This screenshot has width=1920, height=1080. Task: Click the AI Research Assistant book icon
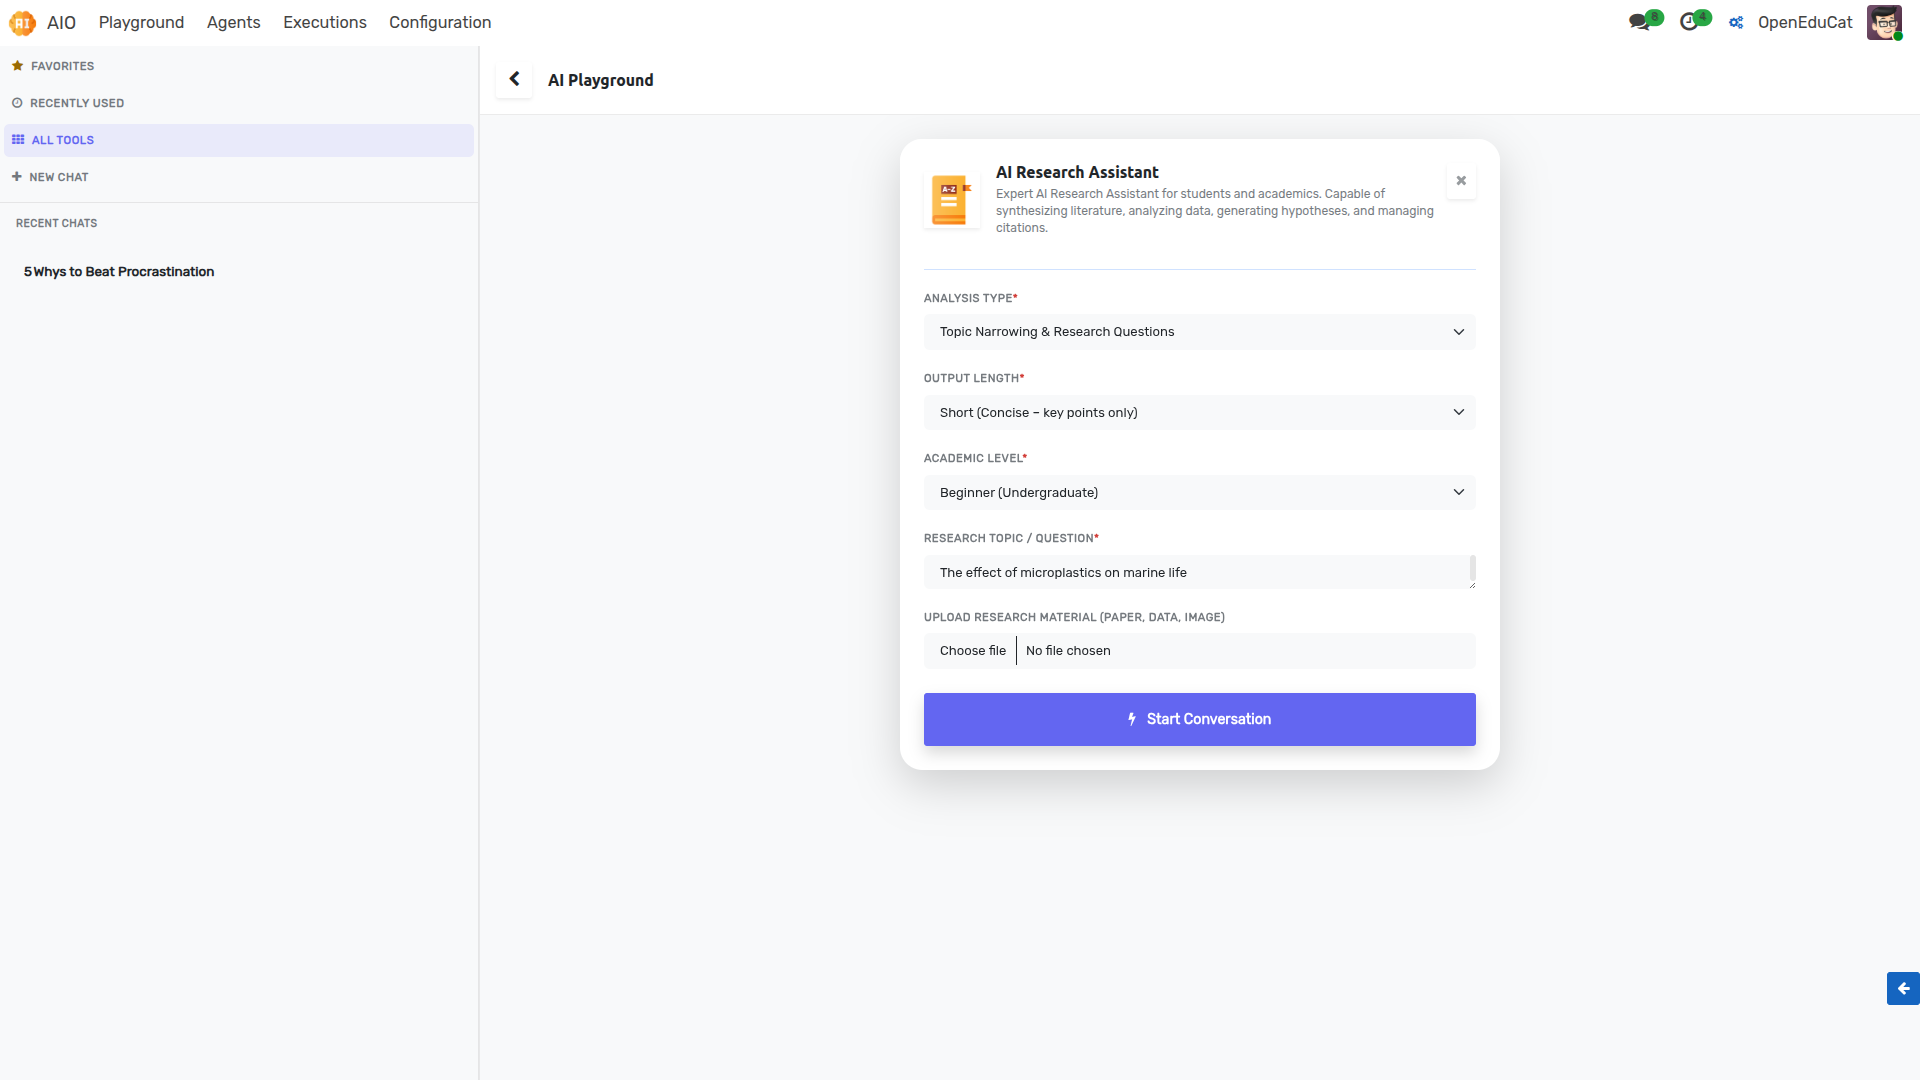(951, 200)
